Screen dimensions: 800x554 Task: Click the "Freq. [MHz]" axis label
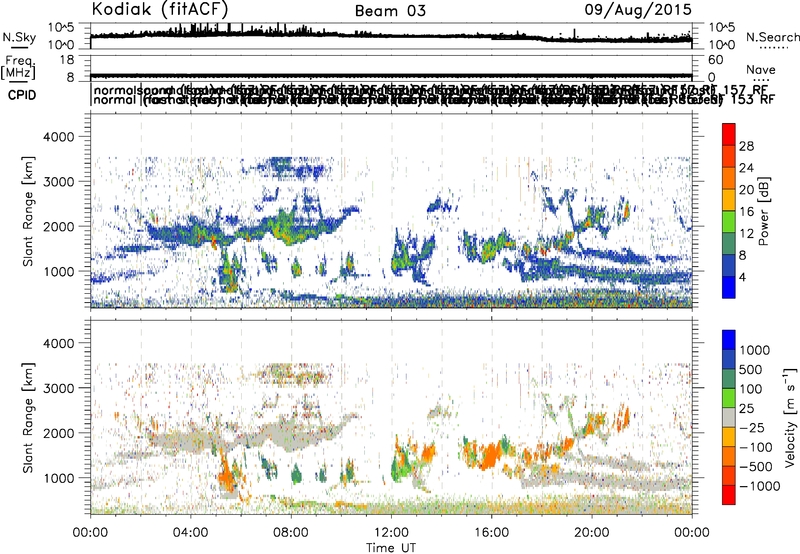[18, 68]
